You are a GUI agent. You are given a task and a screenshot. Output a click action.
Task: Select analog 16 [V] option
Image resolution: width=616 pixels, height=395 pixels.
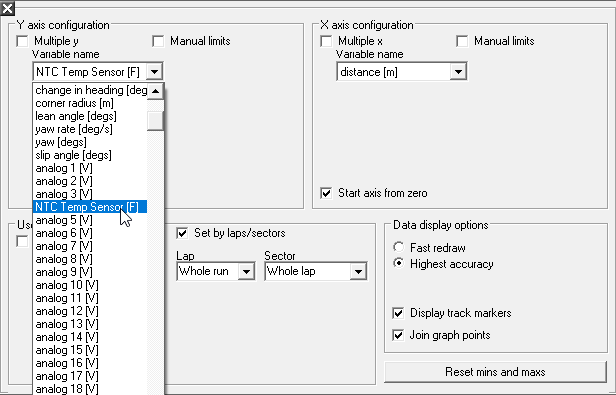click(90, 362)
